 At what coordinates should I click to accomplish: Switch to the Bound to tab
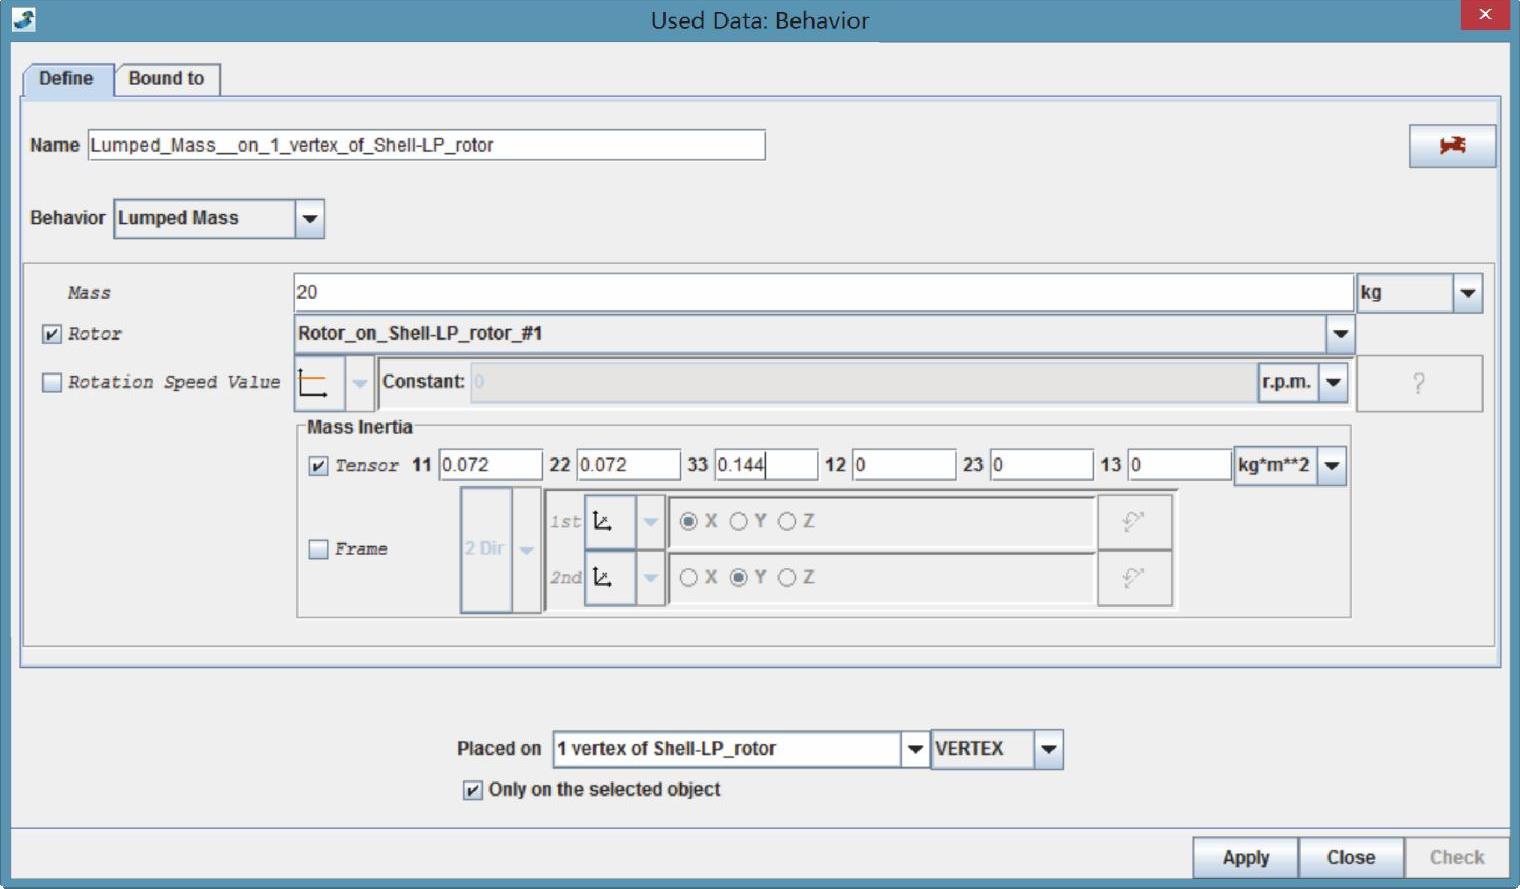pos(166,79)
